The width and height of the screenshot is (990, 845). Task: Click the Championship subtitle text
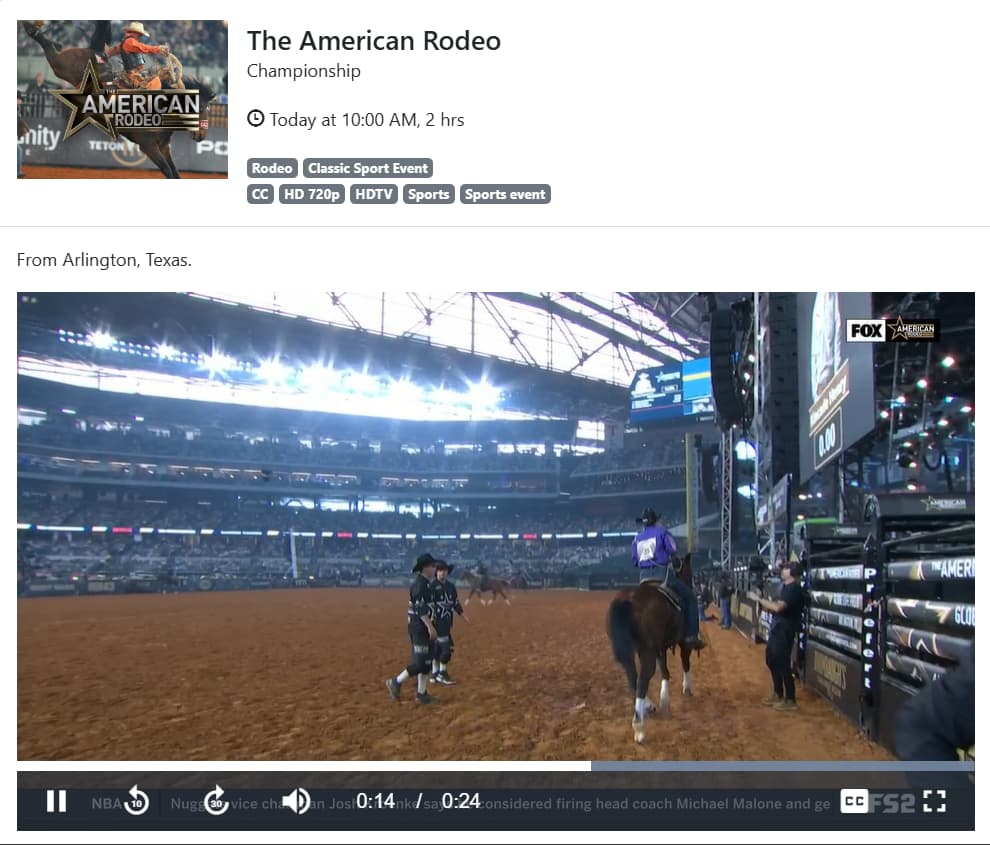(x=304, y=71)
